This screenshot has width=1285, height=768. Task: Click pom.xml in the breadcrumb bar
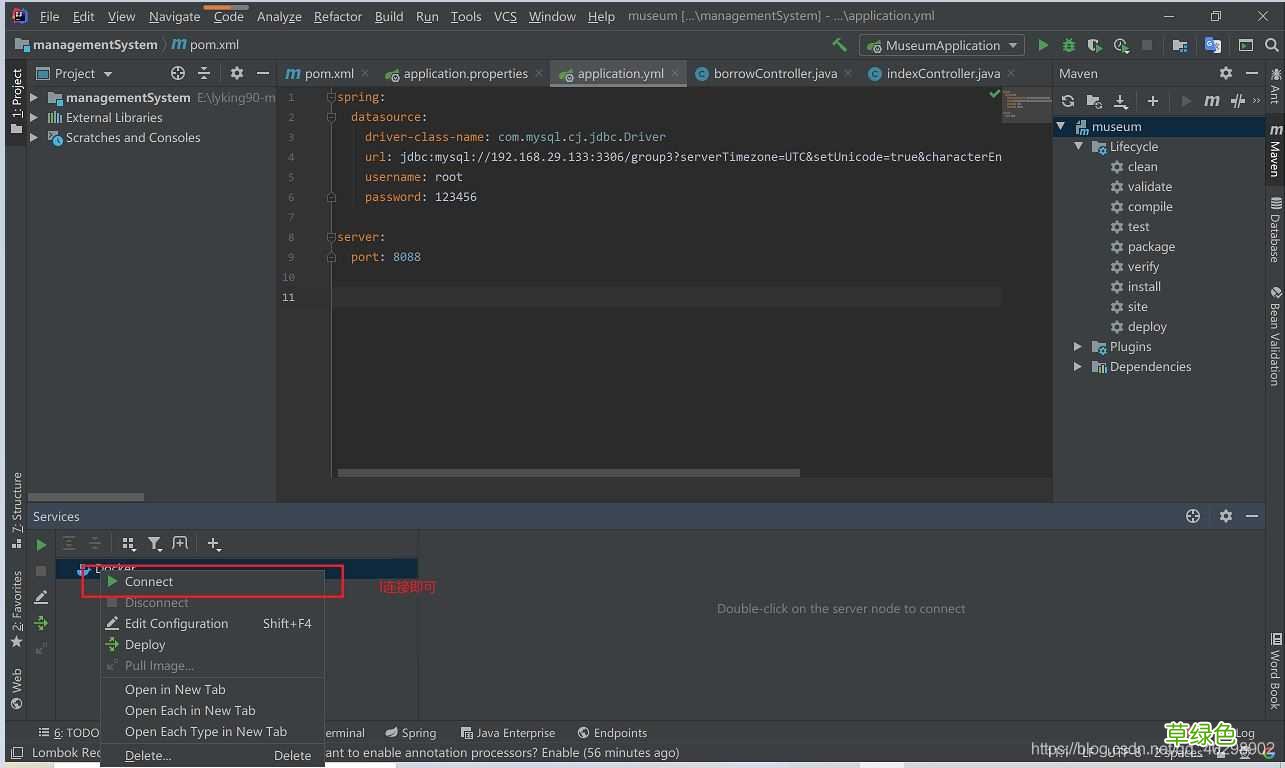coord(205,45)
